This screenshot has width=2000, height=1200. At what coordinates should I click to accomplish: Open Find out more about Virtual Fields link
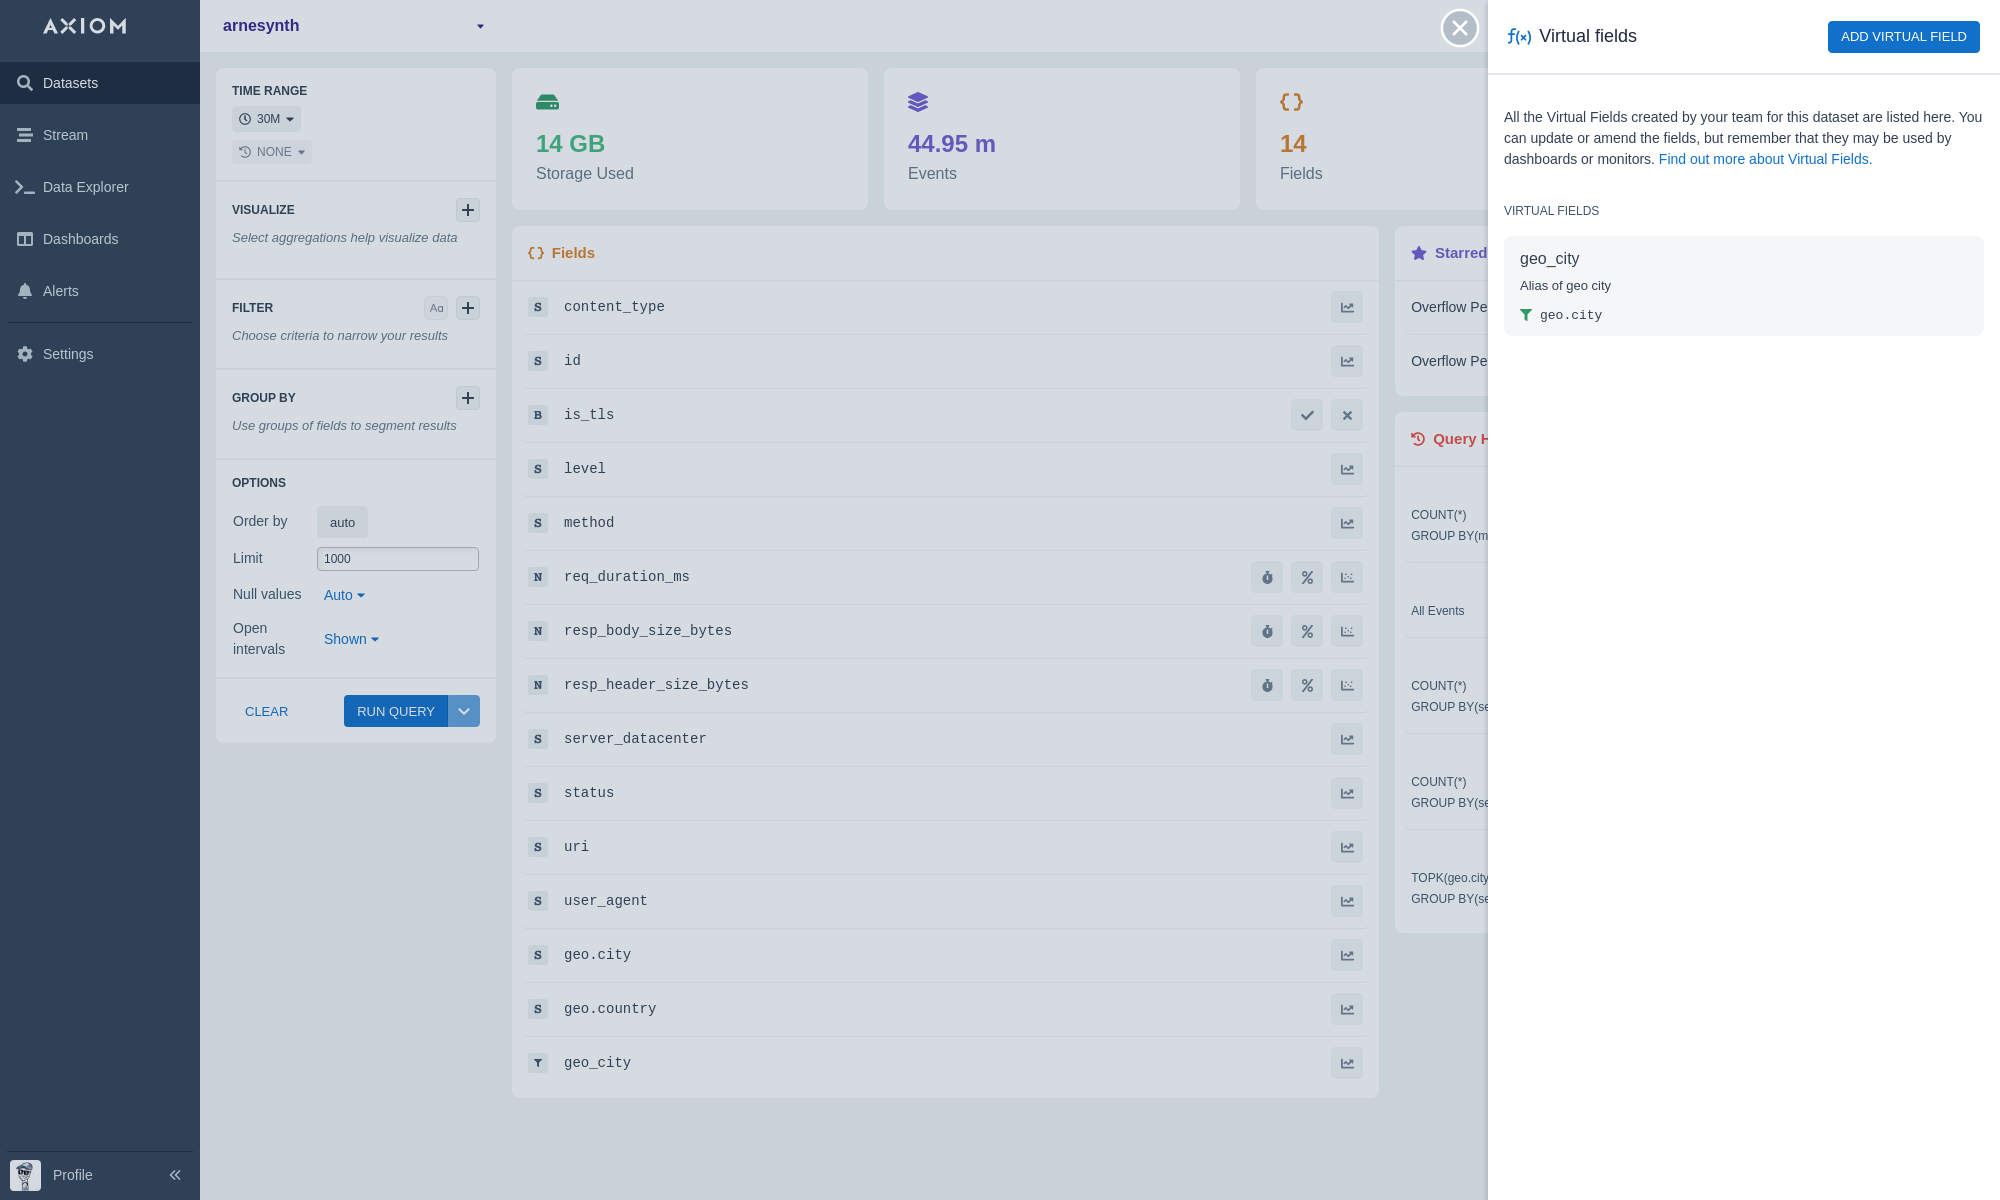[1765, 159]
